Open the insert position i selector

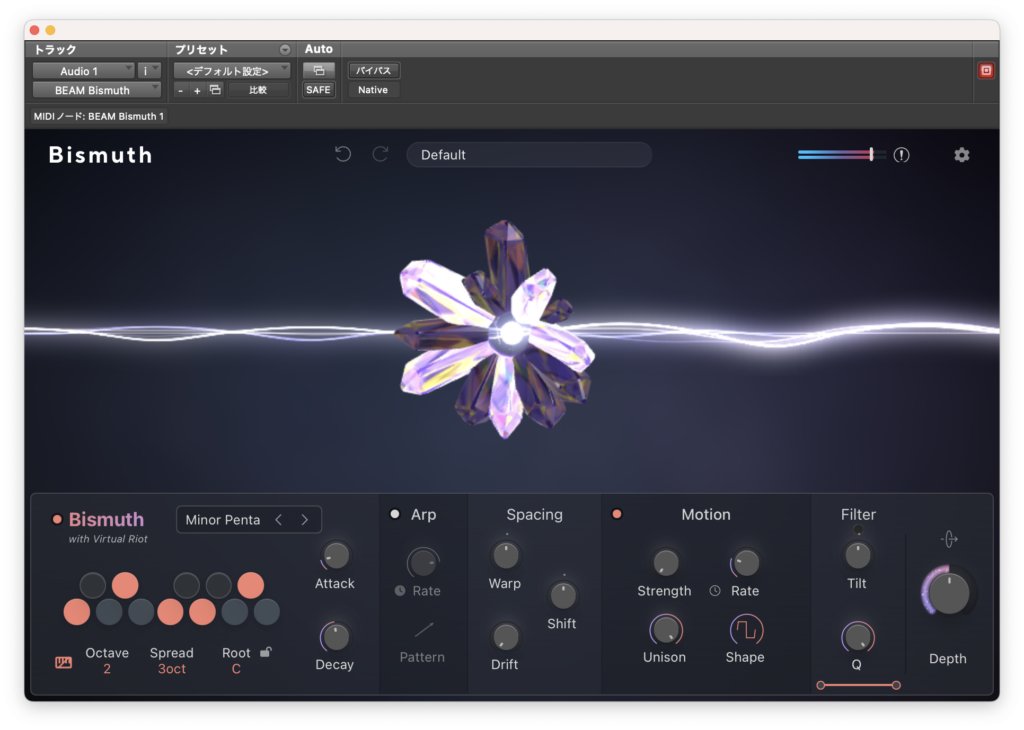(150, 71)
